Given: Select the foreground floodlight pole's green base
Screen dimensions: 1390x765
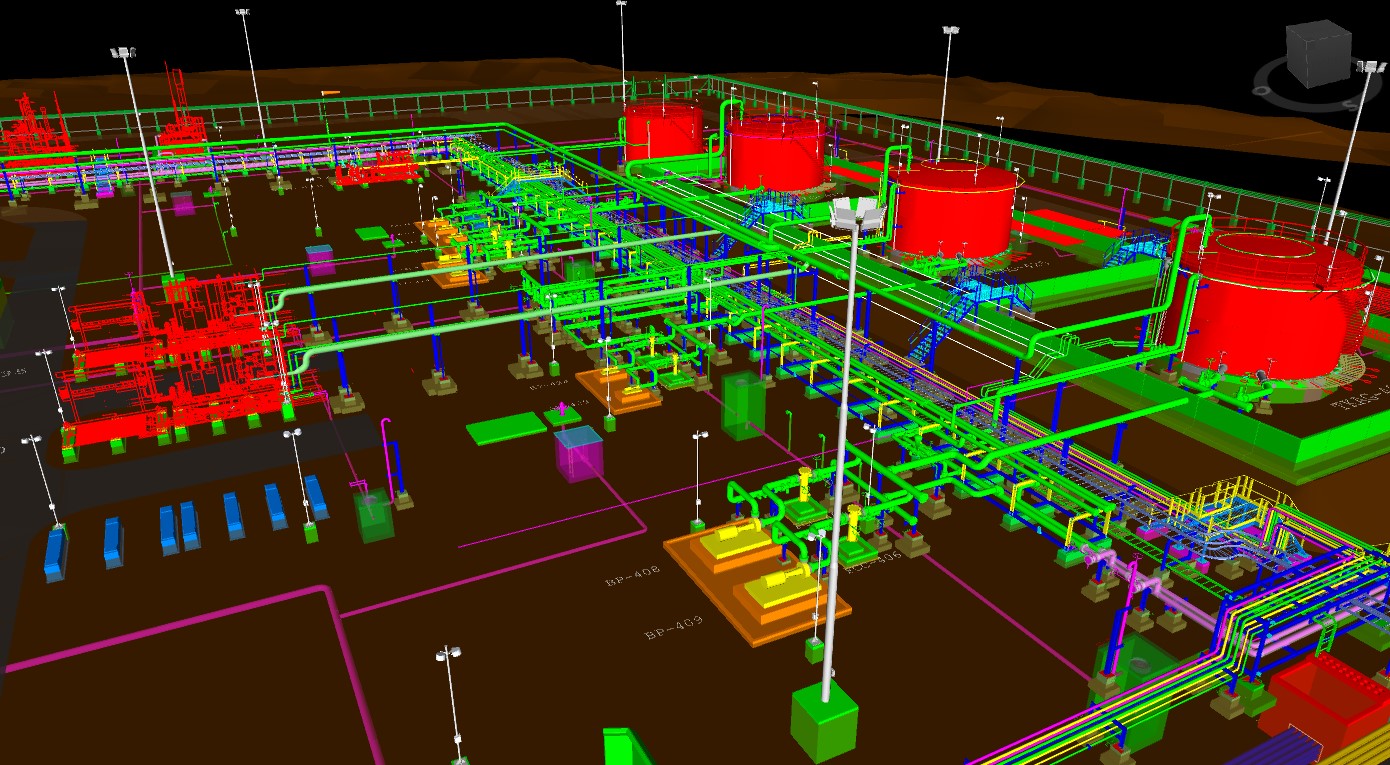Looking at the screenshot, I should click(823, 722).
